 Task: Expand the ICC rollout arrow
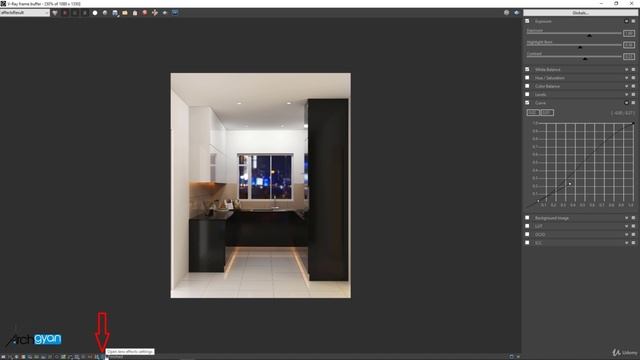(x=627, y=242)
